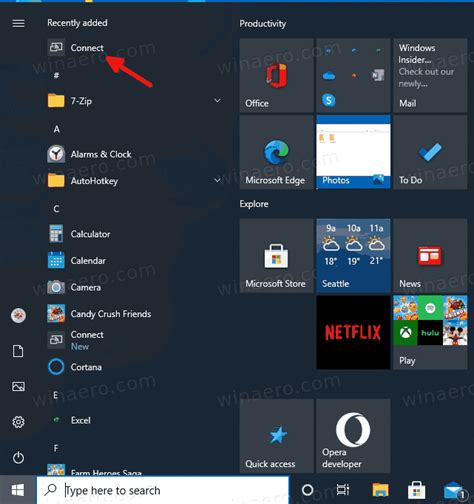The image size is (474, 504).
Task: Open Excel from app list
Action: [x=69, y=420]
